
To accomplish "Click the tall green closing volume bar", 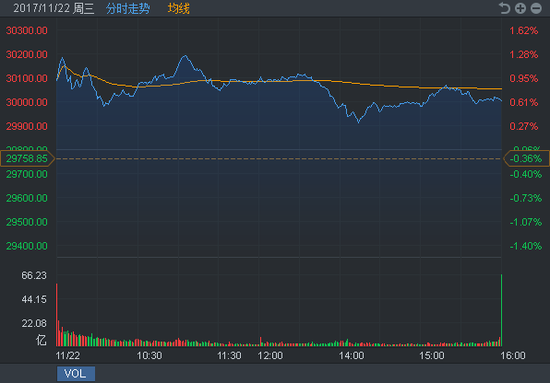I will (x=502, y=310).
